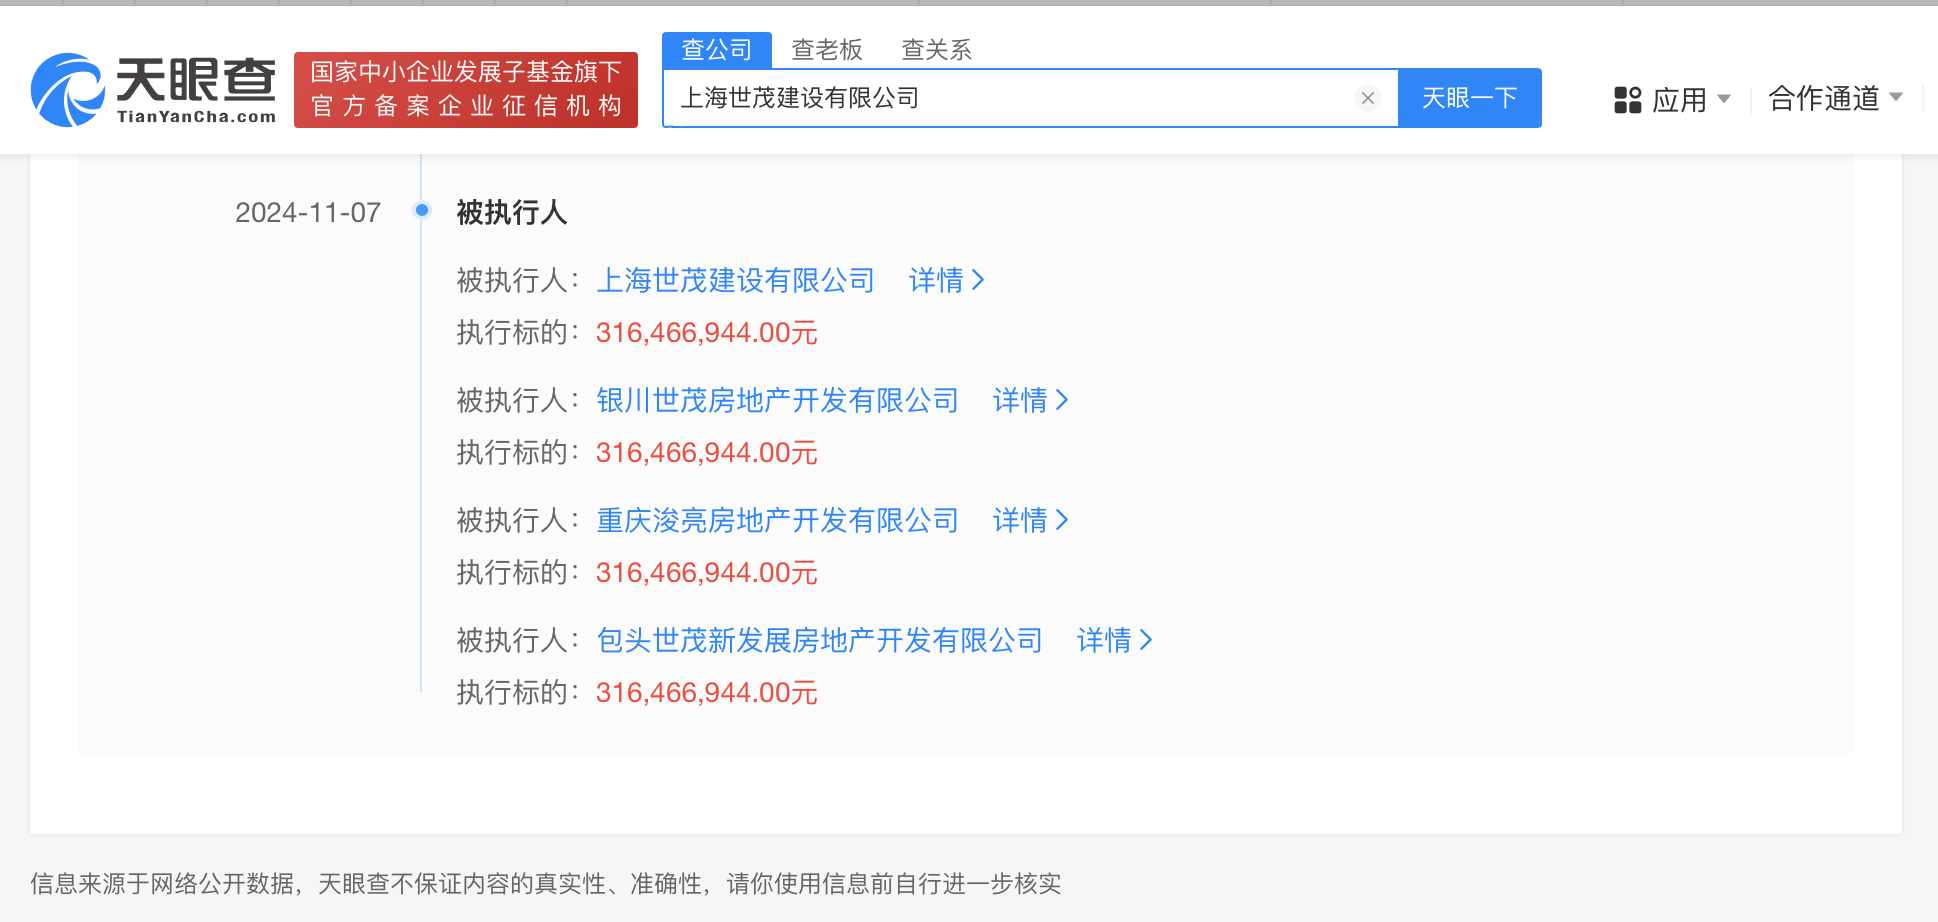Open 上海世茂建设有限公司 company link

click(x=735, y=281)
